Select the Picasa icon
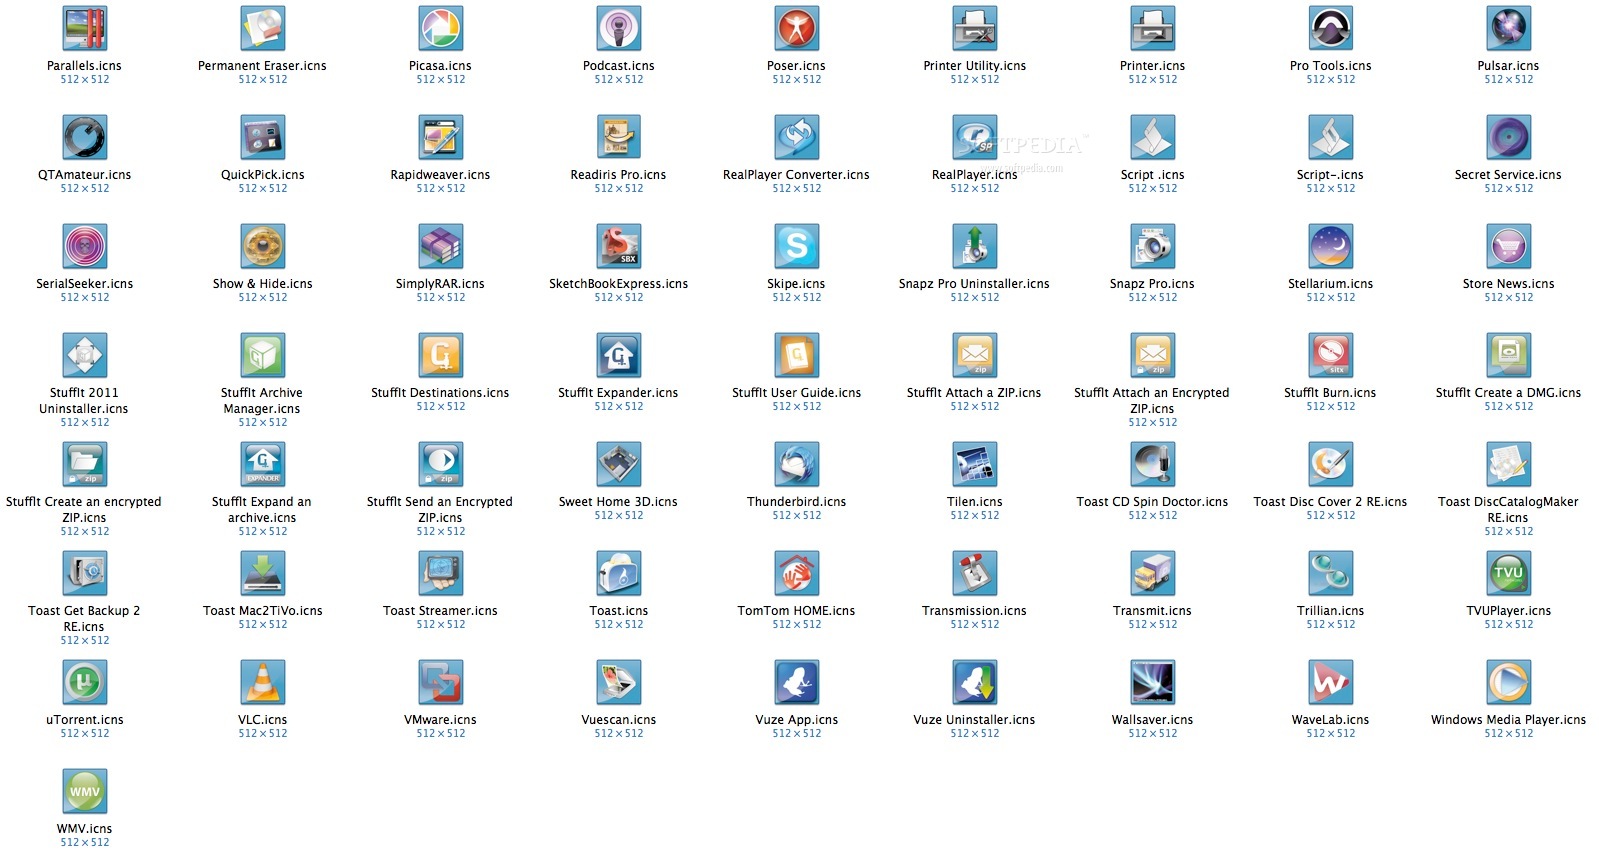 click(441, 29)
